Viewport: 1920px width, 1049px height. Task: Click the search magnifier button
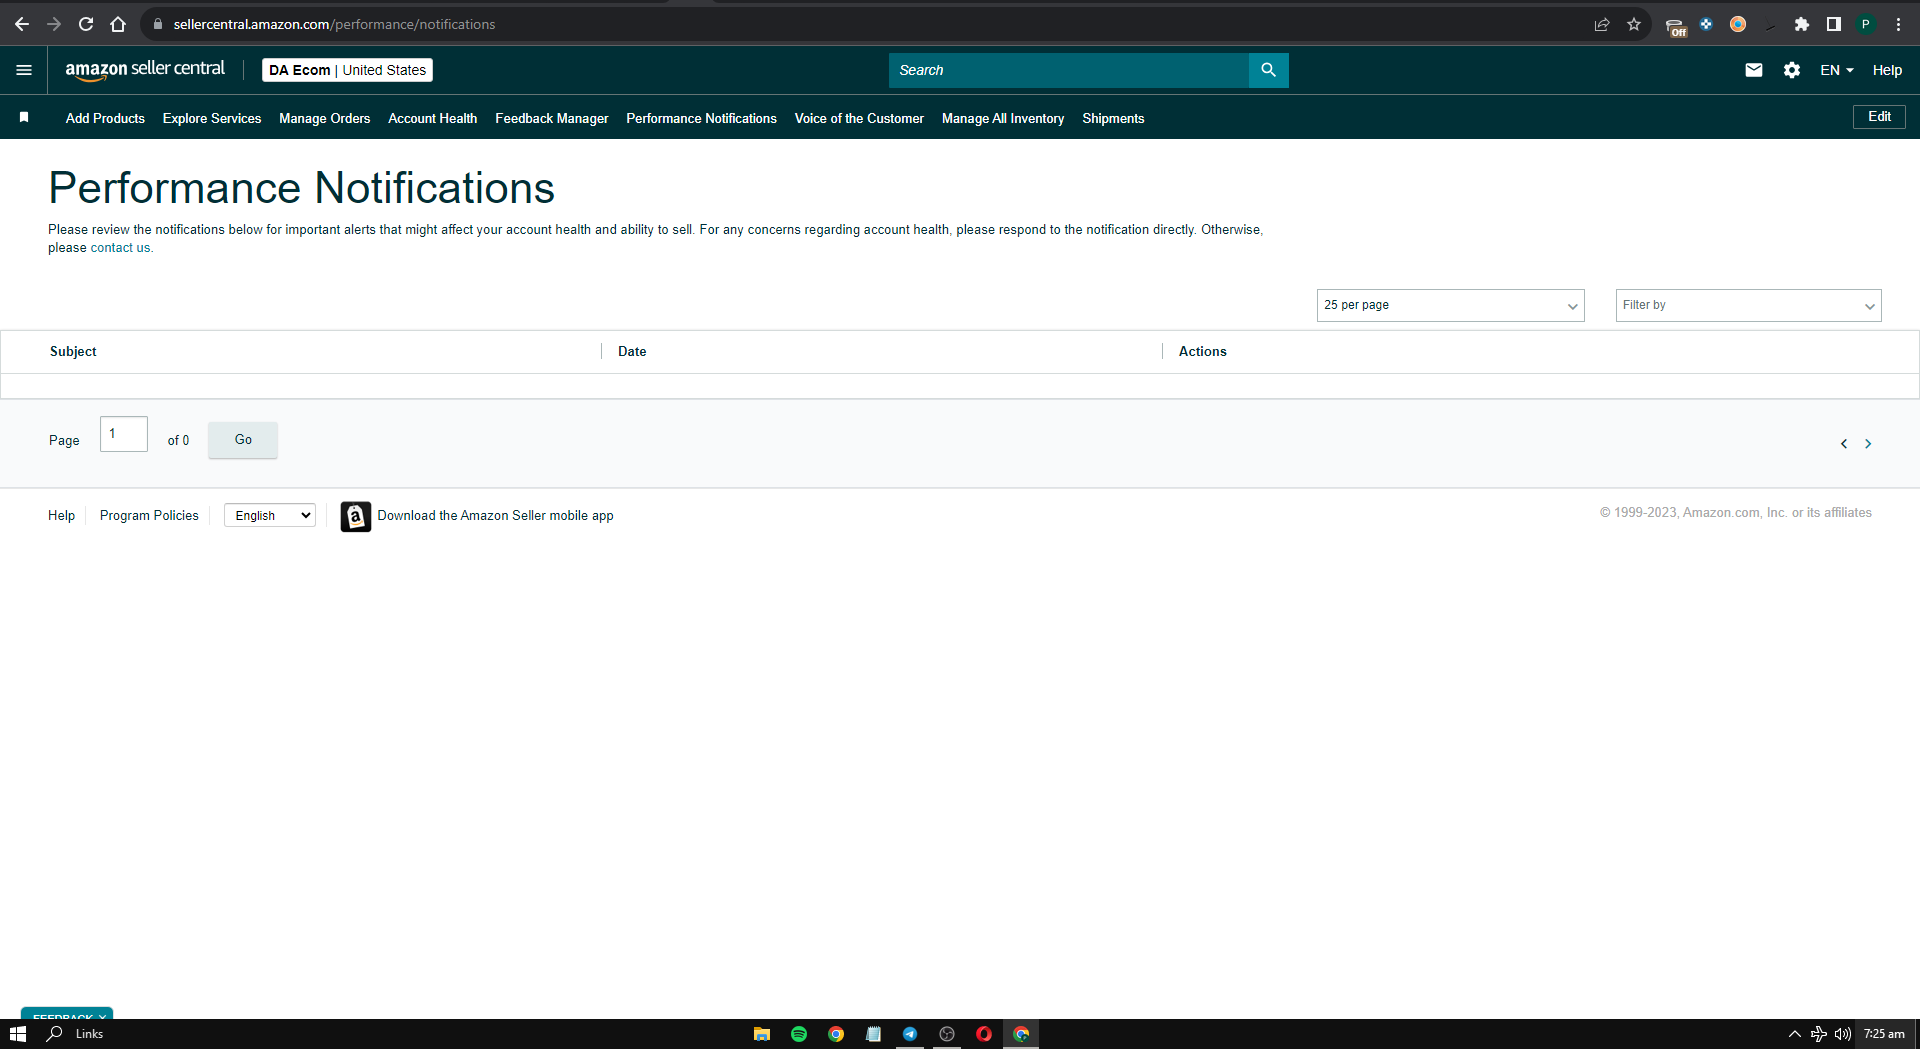coord(1268,70)
